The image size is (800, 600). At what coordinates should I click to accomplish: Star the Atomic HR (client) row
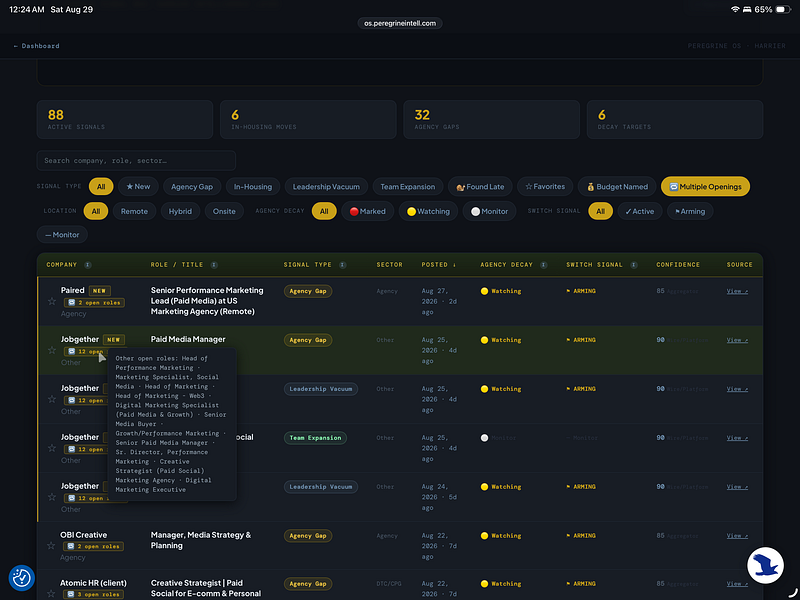tap(51, 594)
